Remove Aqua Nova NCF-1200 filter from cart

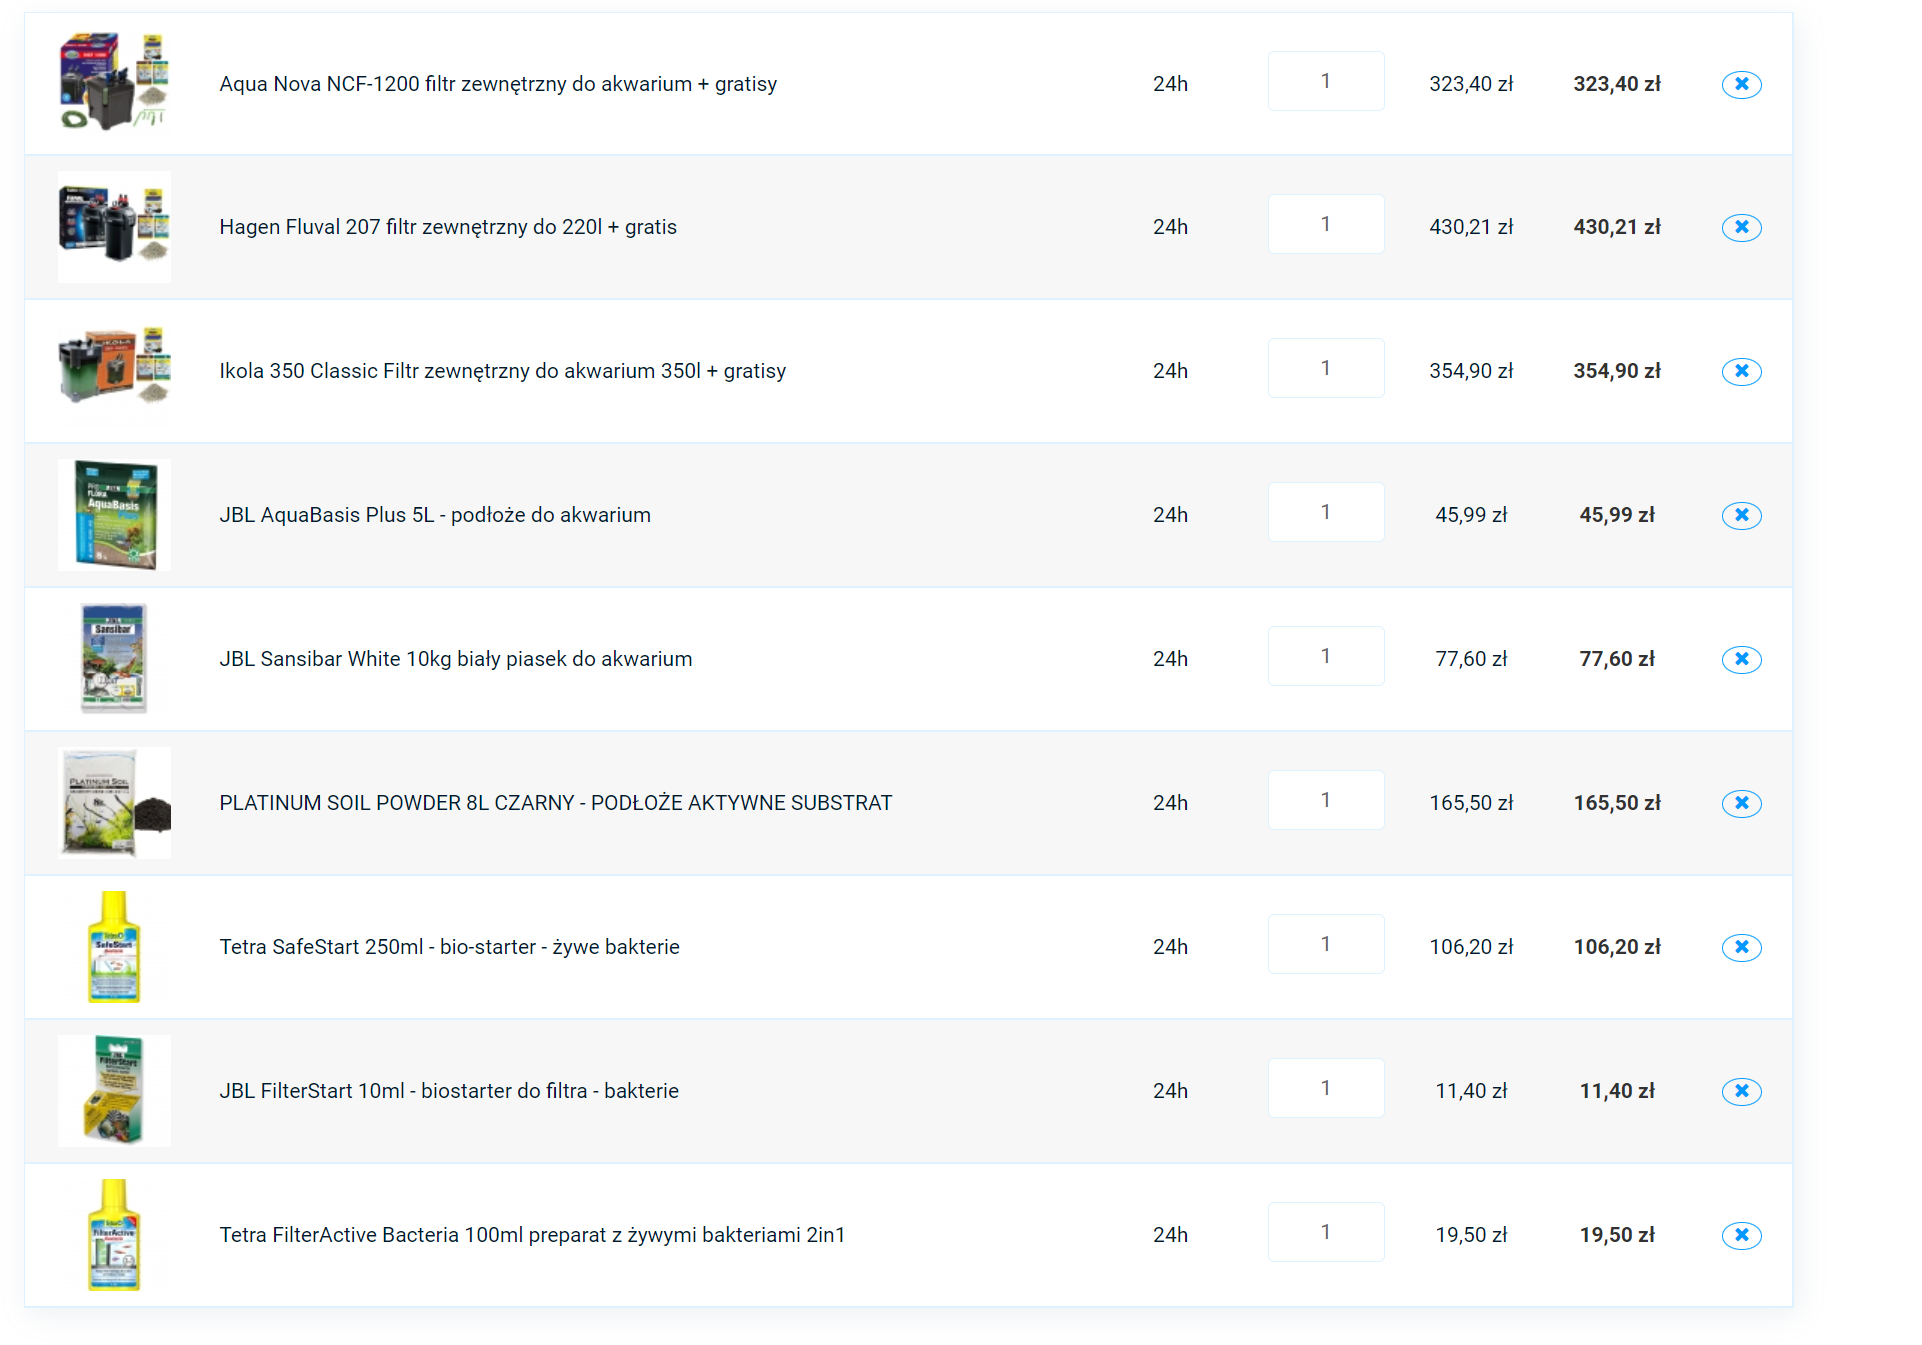click(1741, 84)
